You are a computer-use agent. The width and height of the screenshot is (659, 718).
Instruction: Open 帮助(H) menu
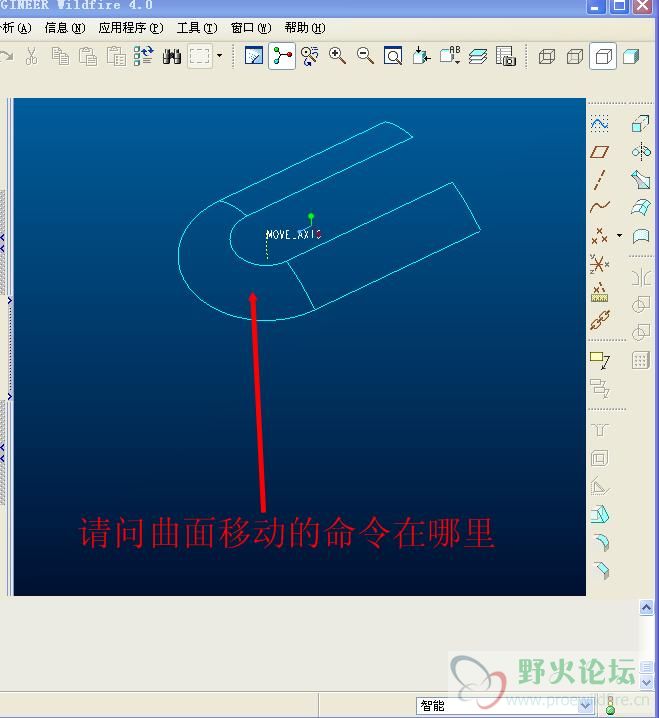click(x=305, y=28)
